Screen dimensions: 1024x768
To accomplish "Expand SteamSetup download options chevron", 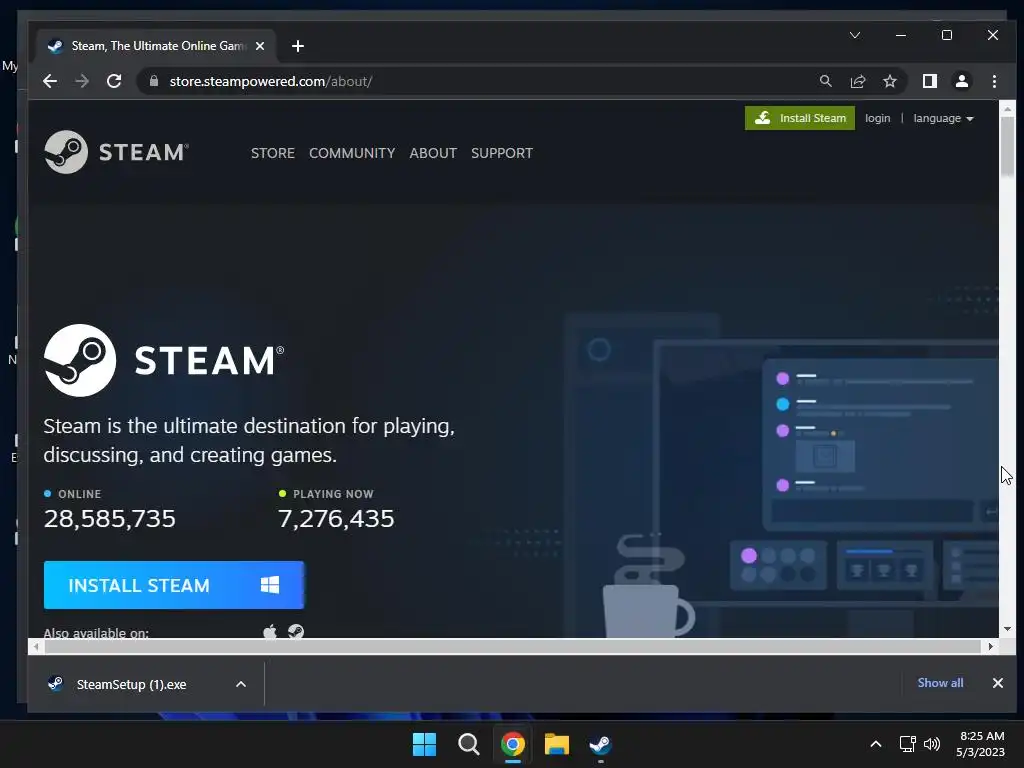I will tap(241, 684).
